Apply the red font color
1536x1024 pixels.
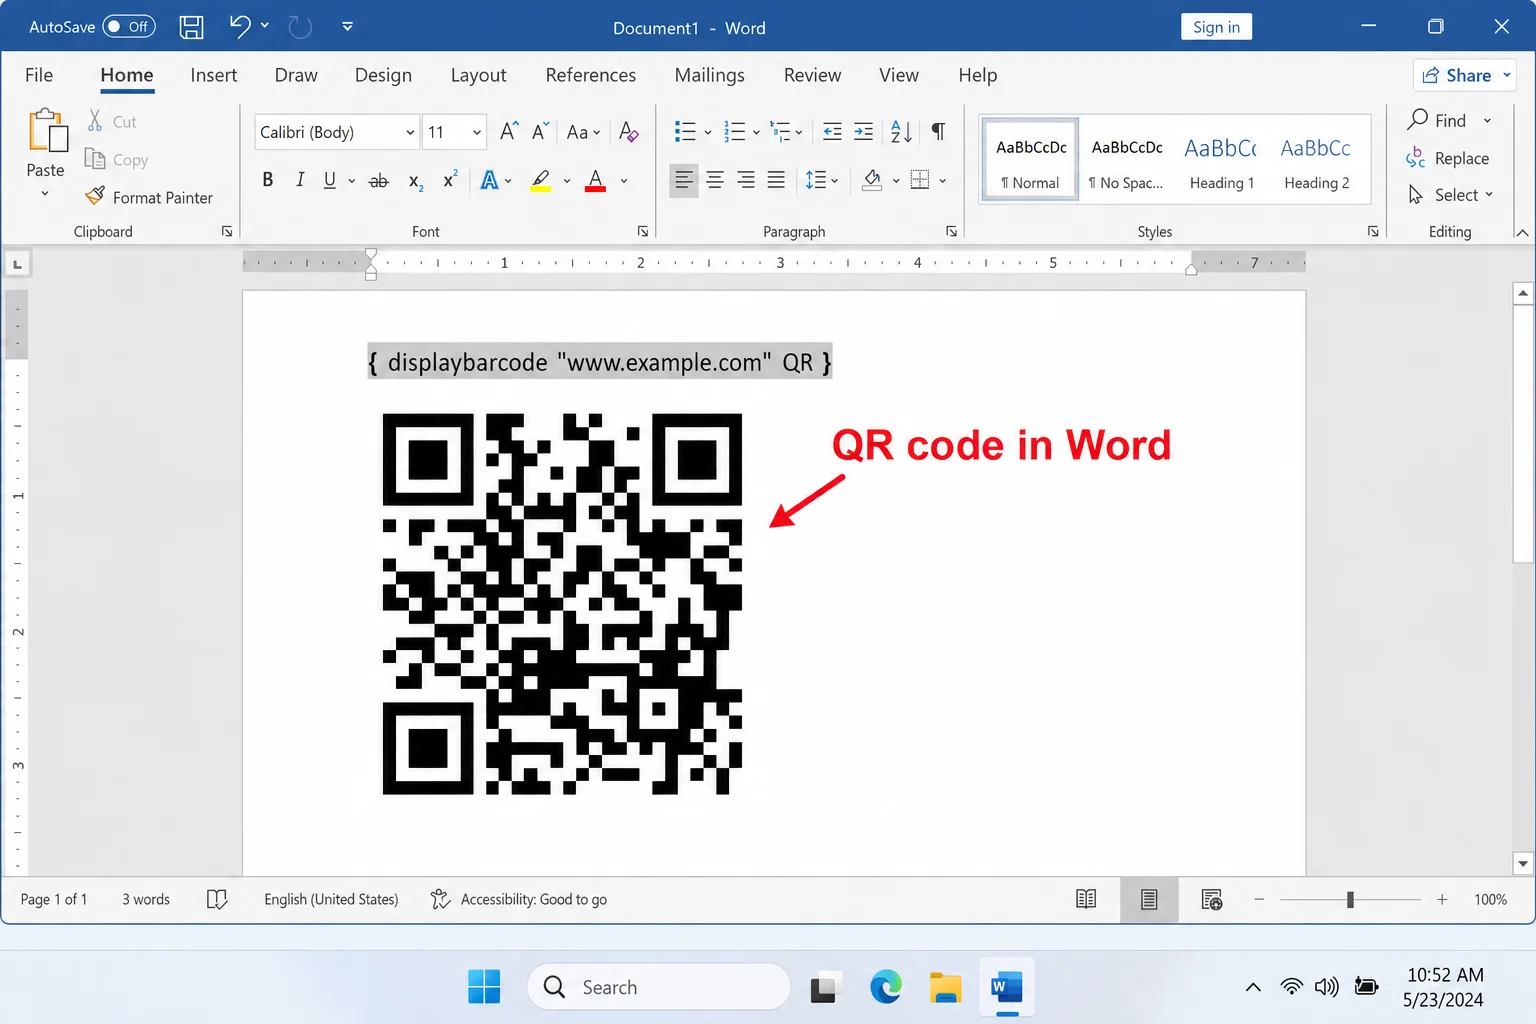(x=595, y=180)
